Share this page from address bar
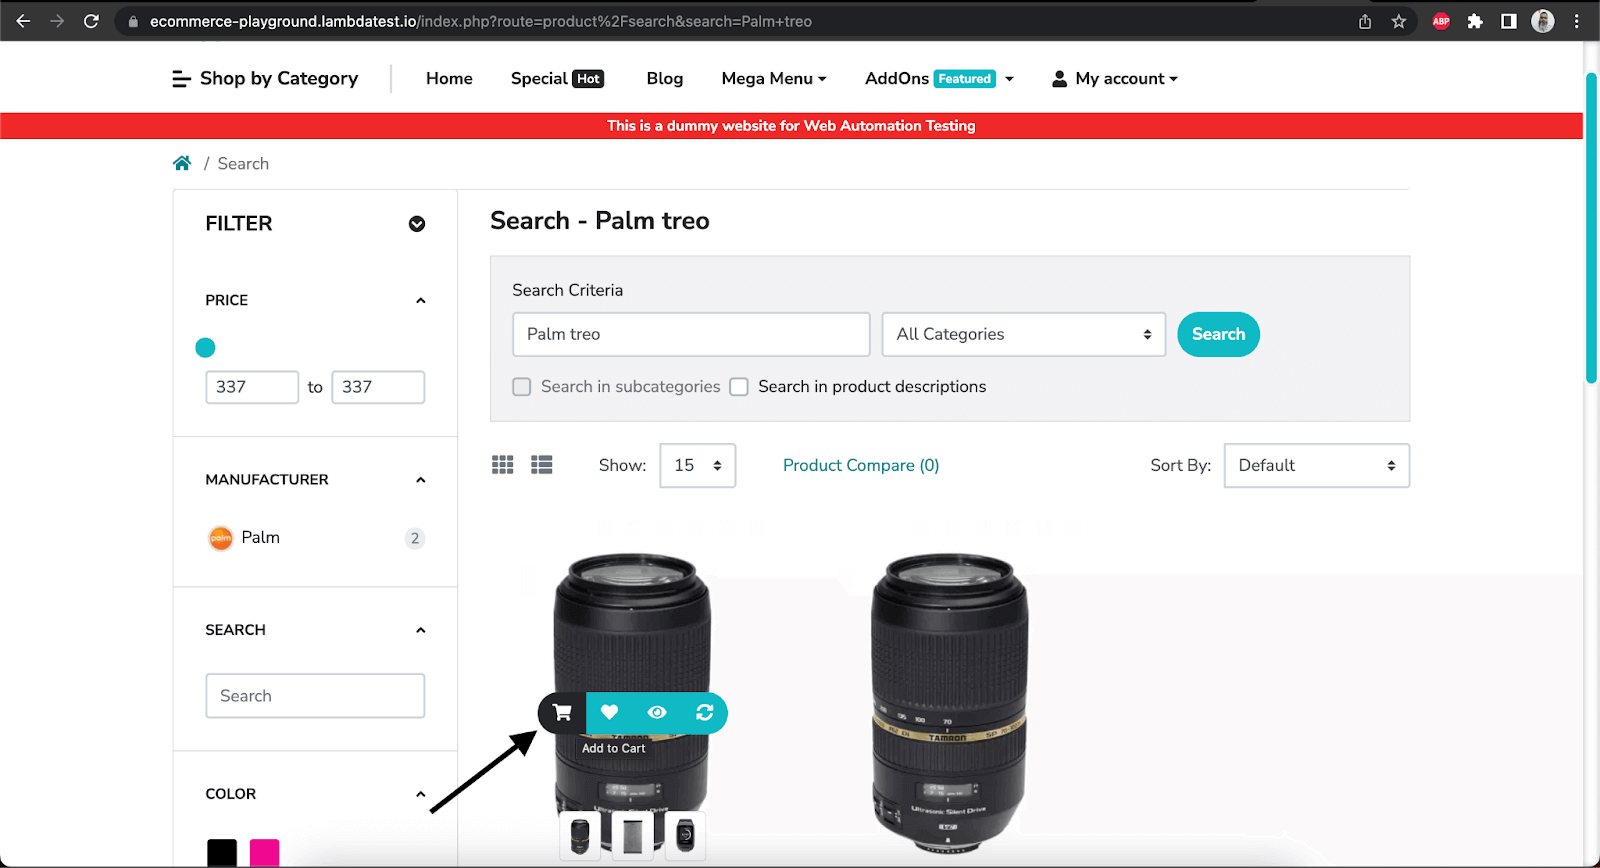Viewport: 1600px width, 868px height. coord(1365,21)
